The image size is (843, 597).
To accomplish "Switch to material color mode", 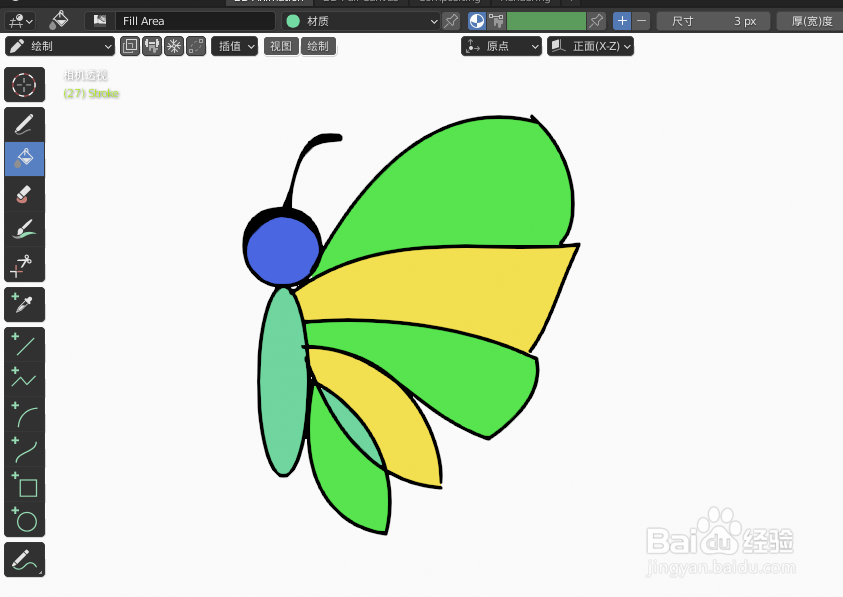I will 476,21.
